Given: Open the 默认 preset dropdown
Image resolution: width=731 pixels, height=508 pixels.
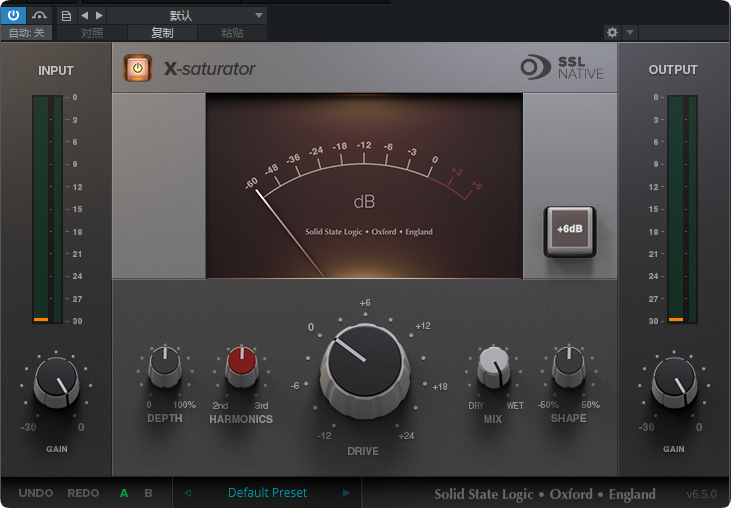Looking at the screenshot, I should pos(187,16).
